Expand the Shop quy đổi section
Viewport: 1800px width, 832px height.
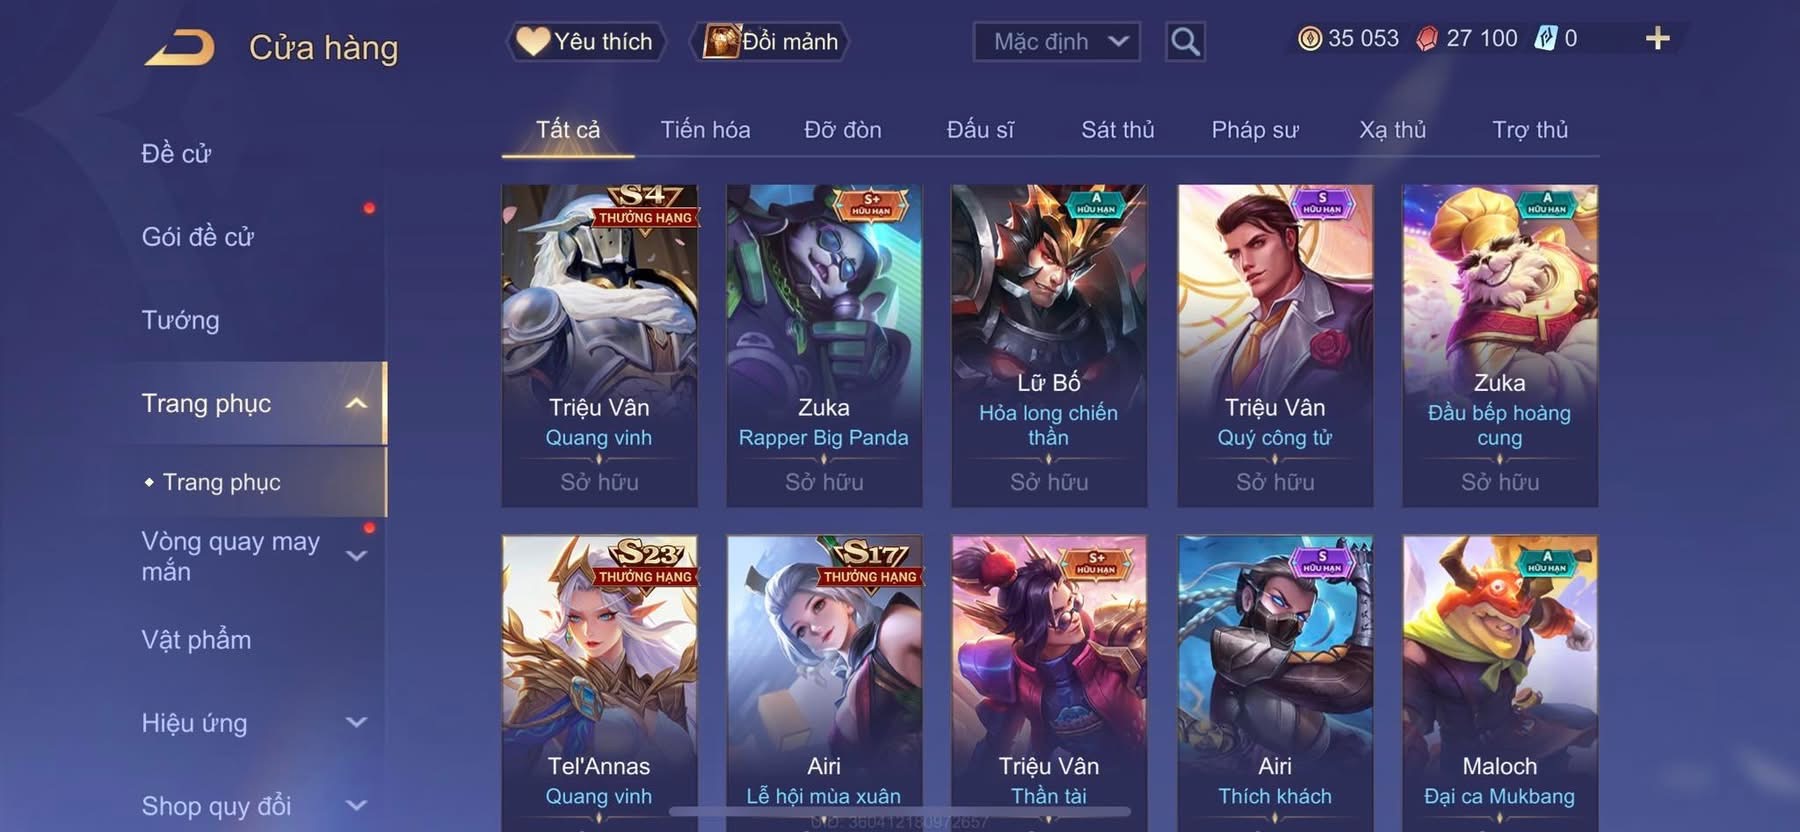pos(356,805)
